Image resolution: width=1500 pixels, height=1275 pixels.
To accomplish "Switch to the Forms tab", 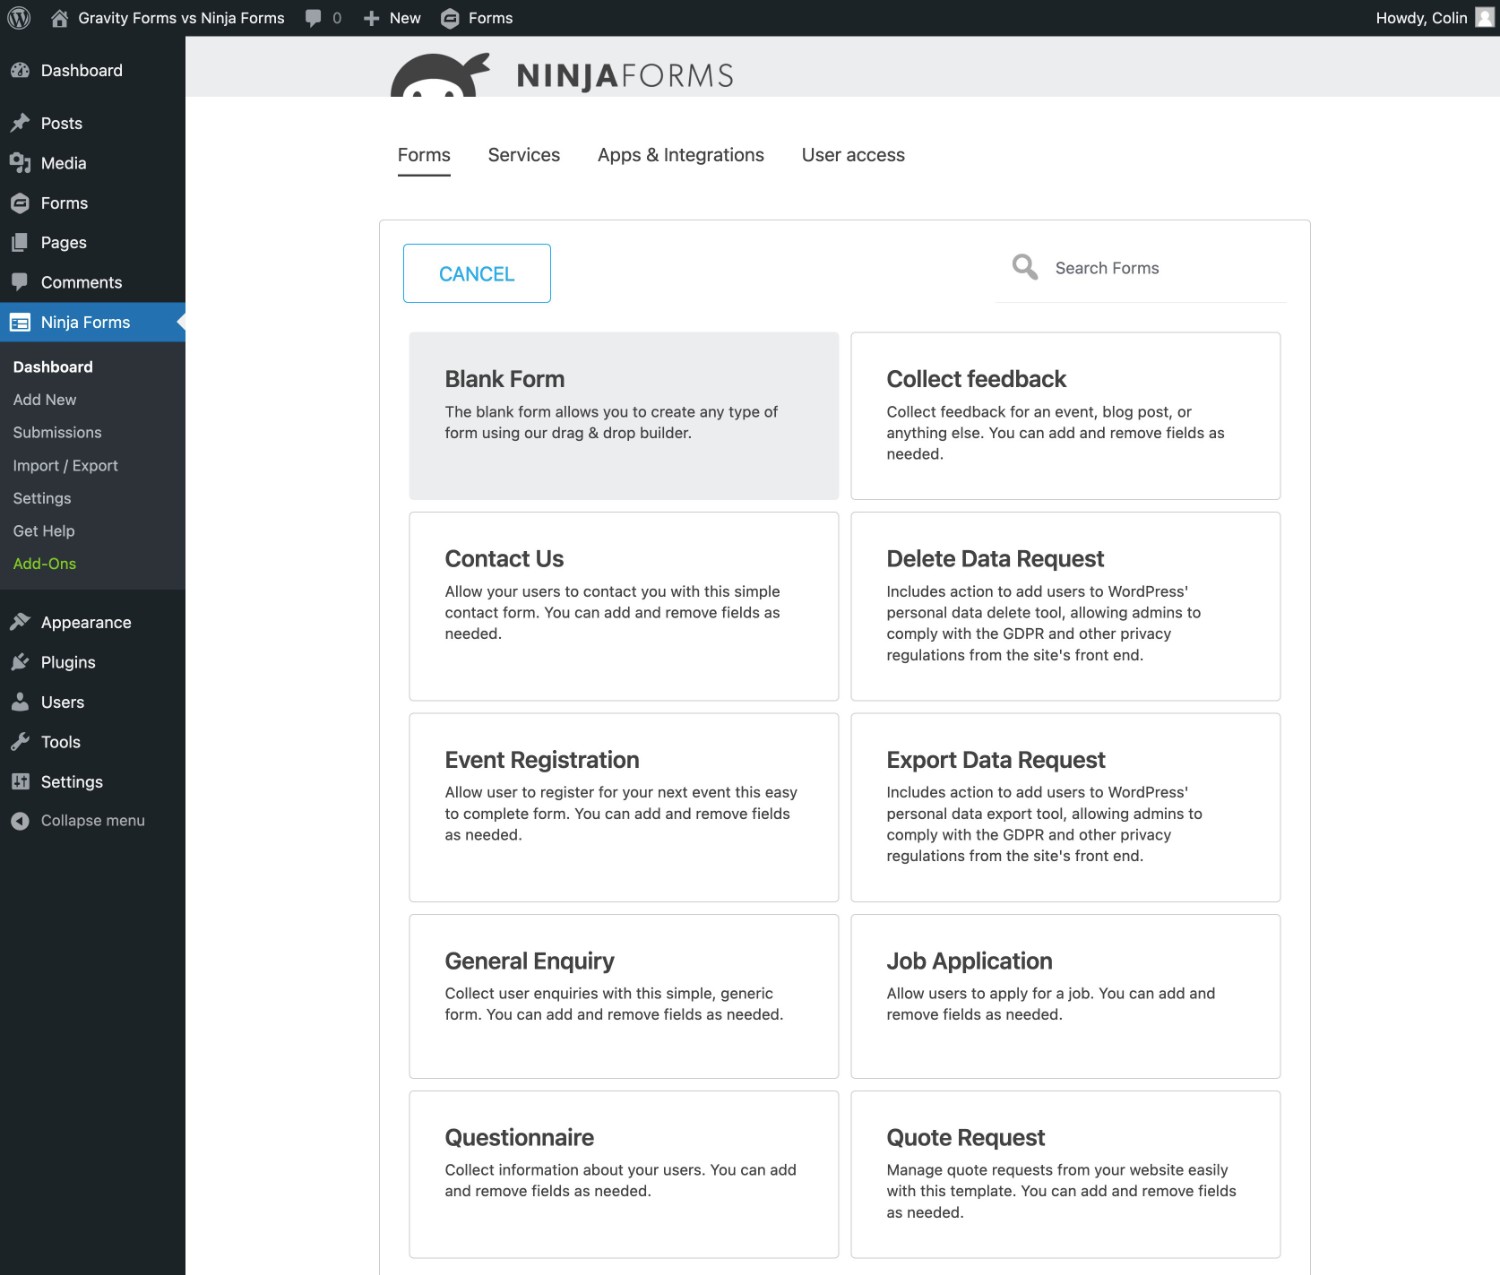I will (x=424, y=155).
